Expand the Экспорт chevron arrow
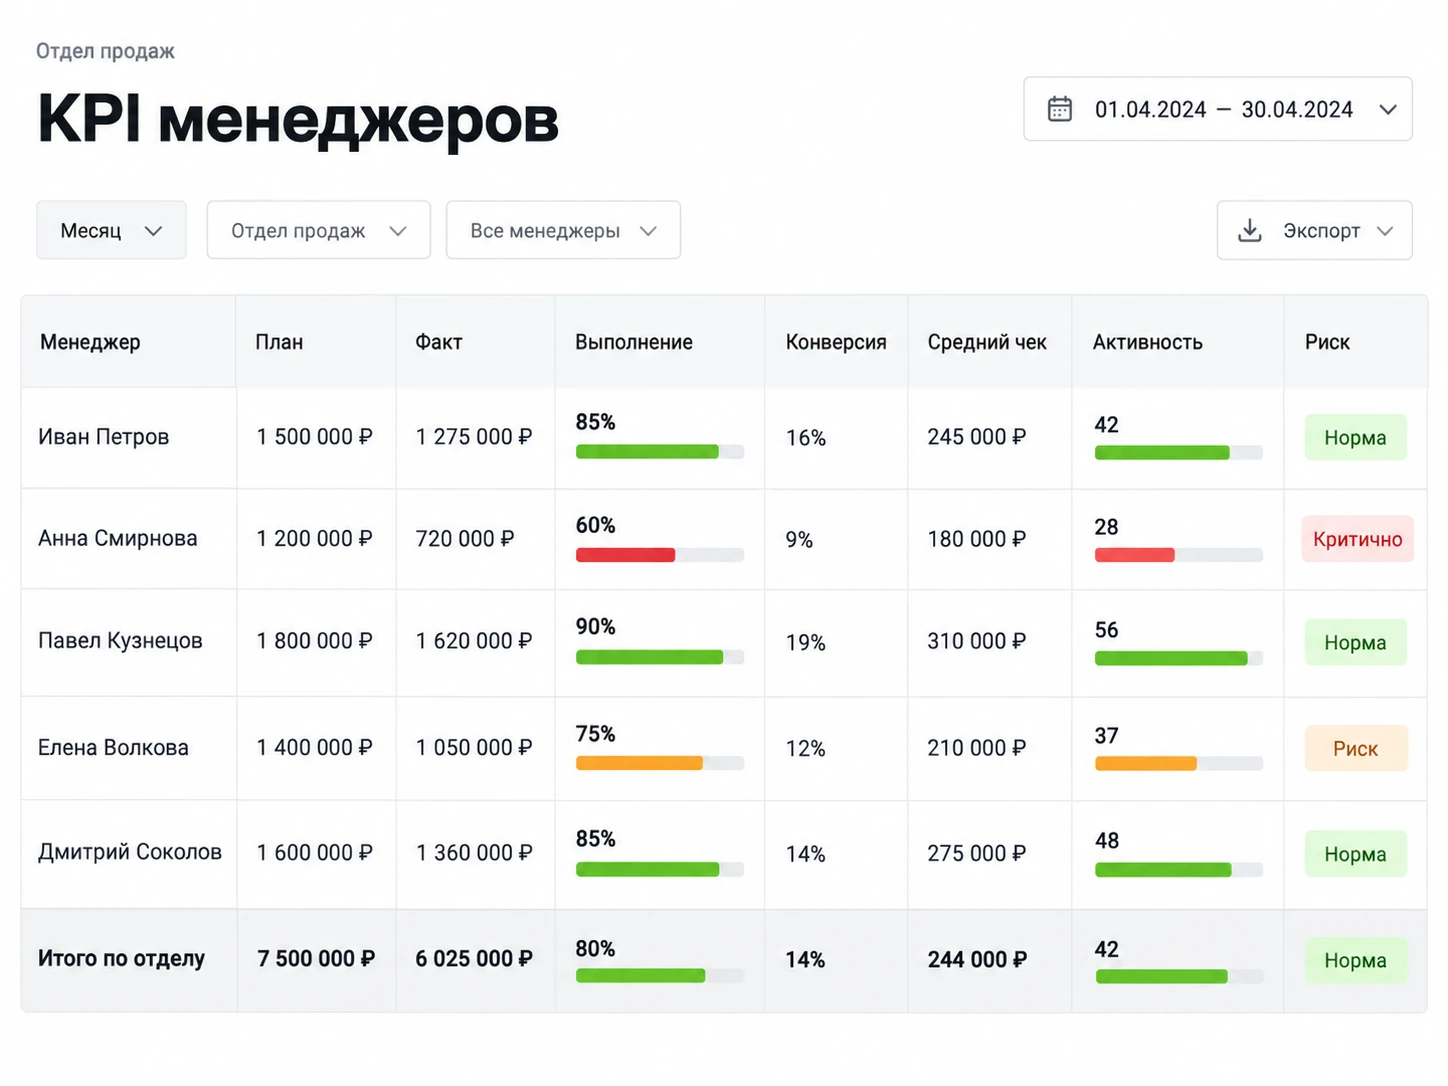This screenshot has width=1448, height=1086. tap(1385, 231)
